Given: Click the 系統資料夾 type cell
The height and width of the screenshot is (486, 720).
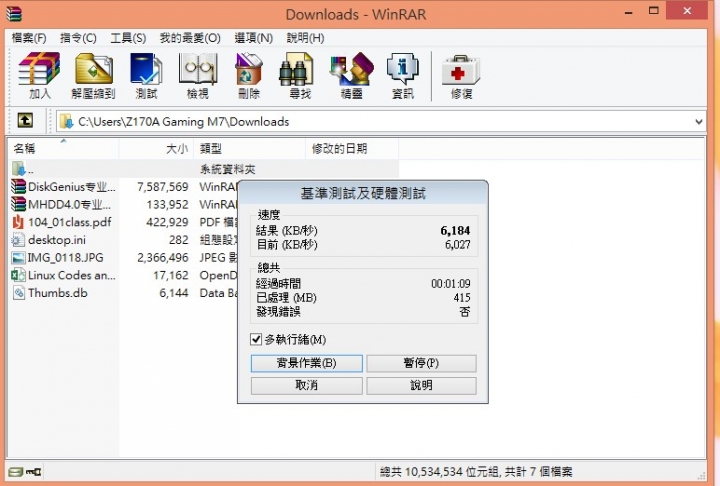Looking at the screenshot, I should coord(228,169).
